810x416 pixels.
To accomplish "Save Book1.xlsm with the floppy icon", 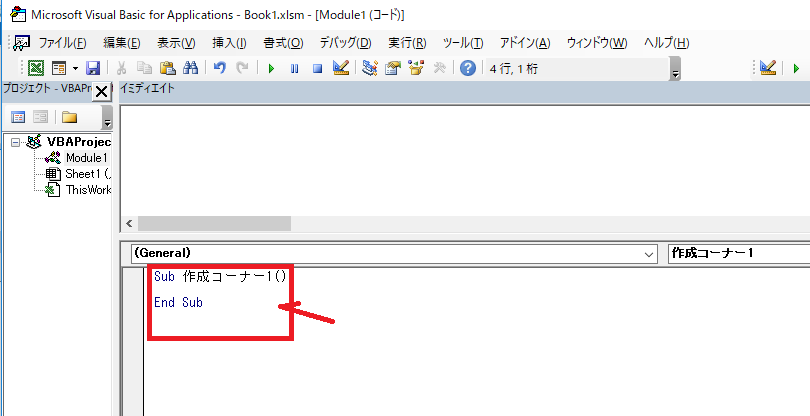I will [x=93, y=68].
